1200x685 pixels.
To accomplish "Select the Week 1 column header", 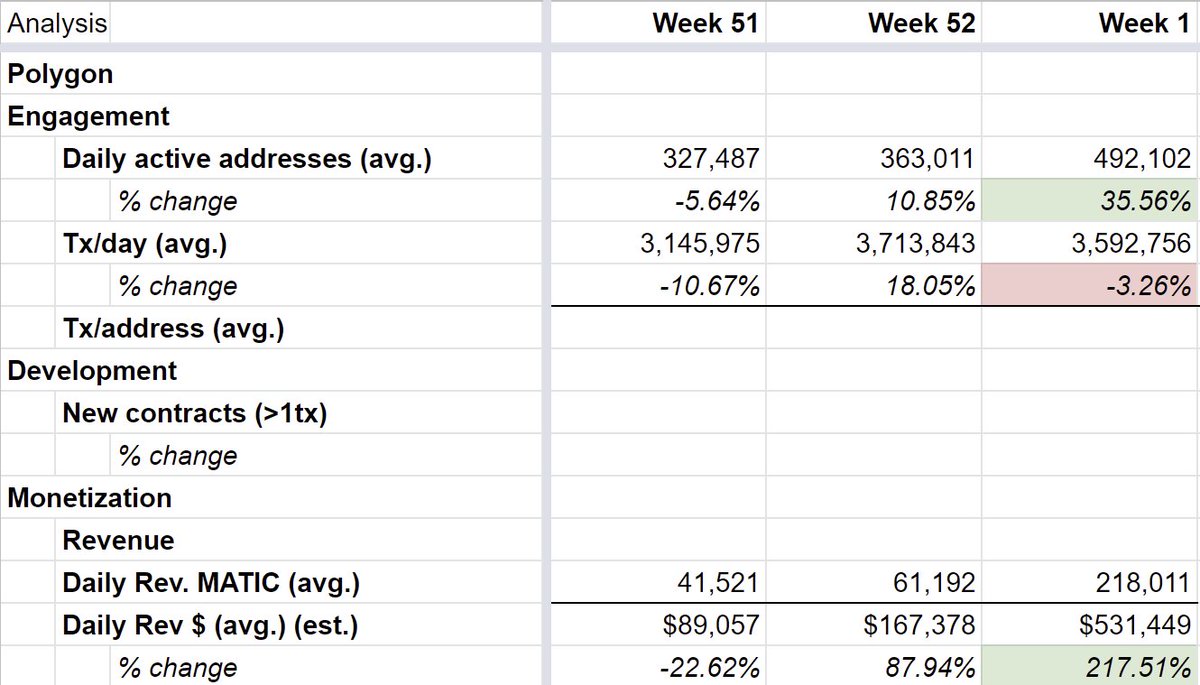I will (x=1091, y=24).
